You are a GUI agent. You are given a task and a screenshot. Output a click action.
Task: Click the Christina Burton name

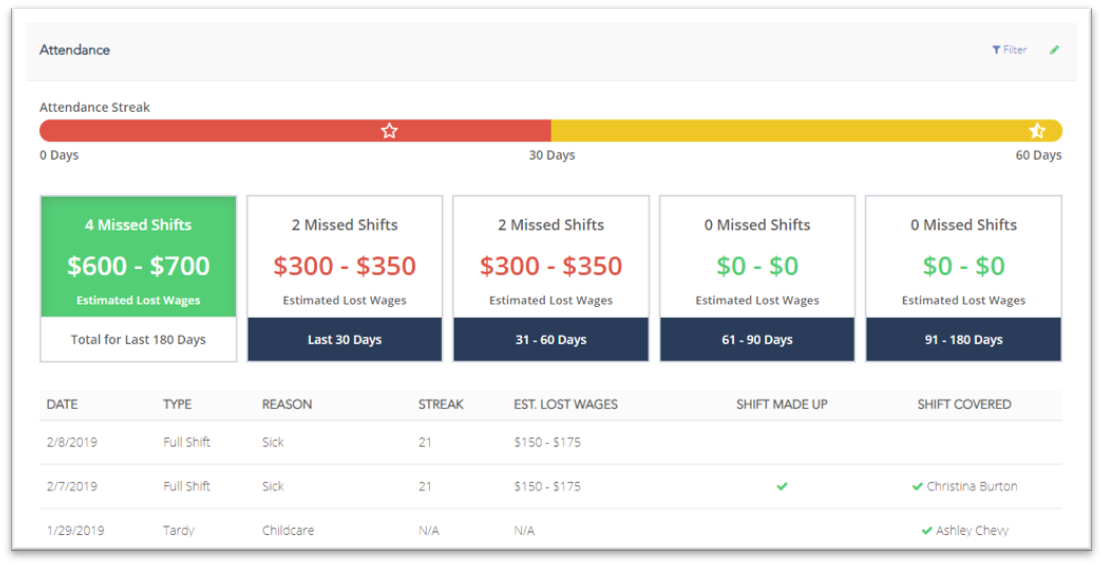click(972, 487)
